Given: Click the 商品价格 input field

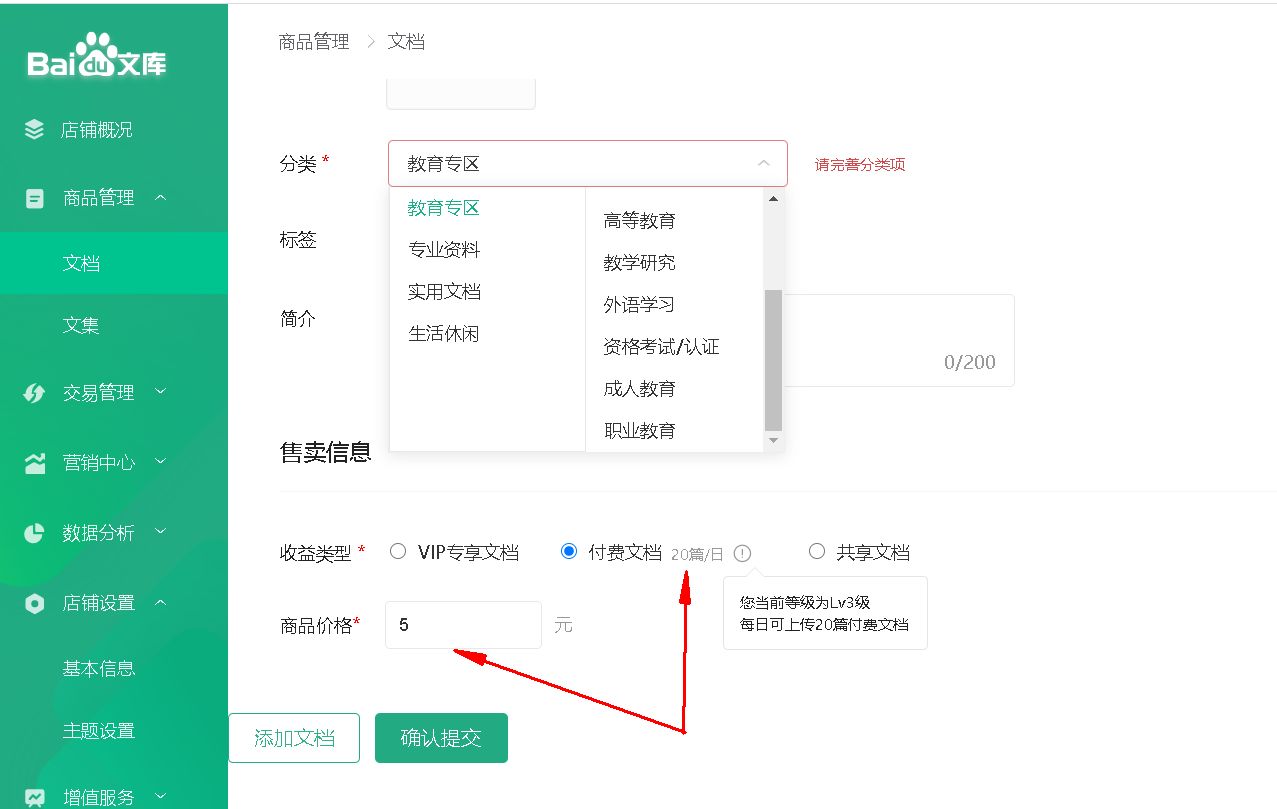Looking at the screenshot, I should coord(463,625).
